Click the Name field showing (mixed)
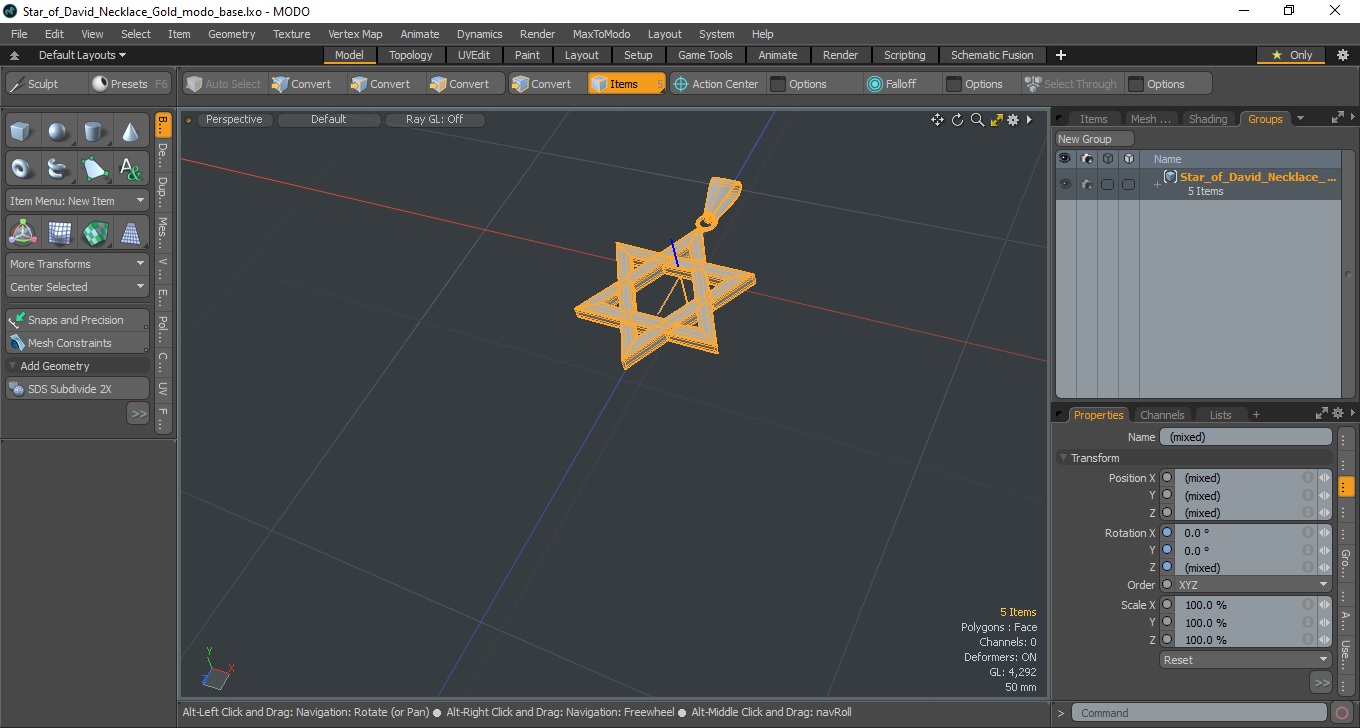Image resolution: width=1360 pixels, height=728 pixels. point(1245,437)
